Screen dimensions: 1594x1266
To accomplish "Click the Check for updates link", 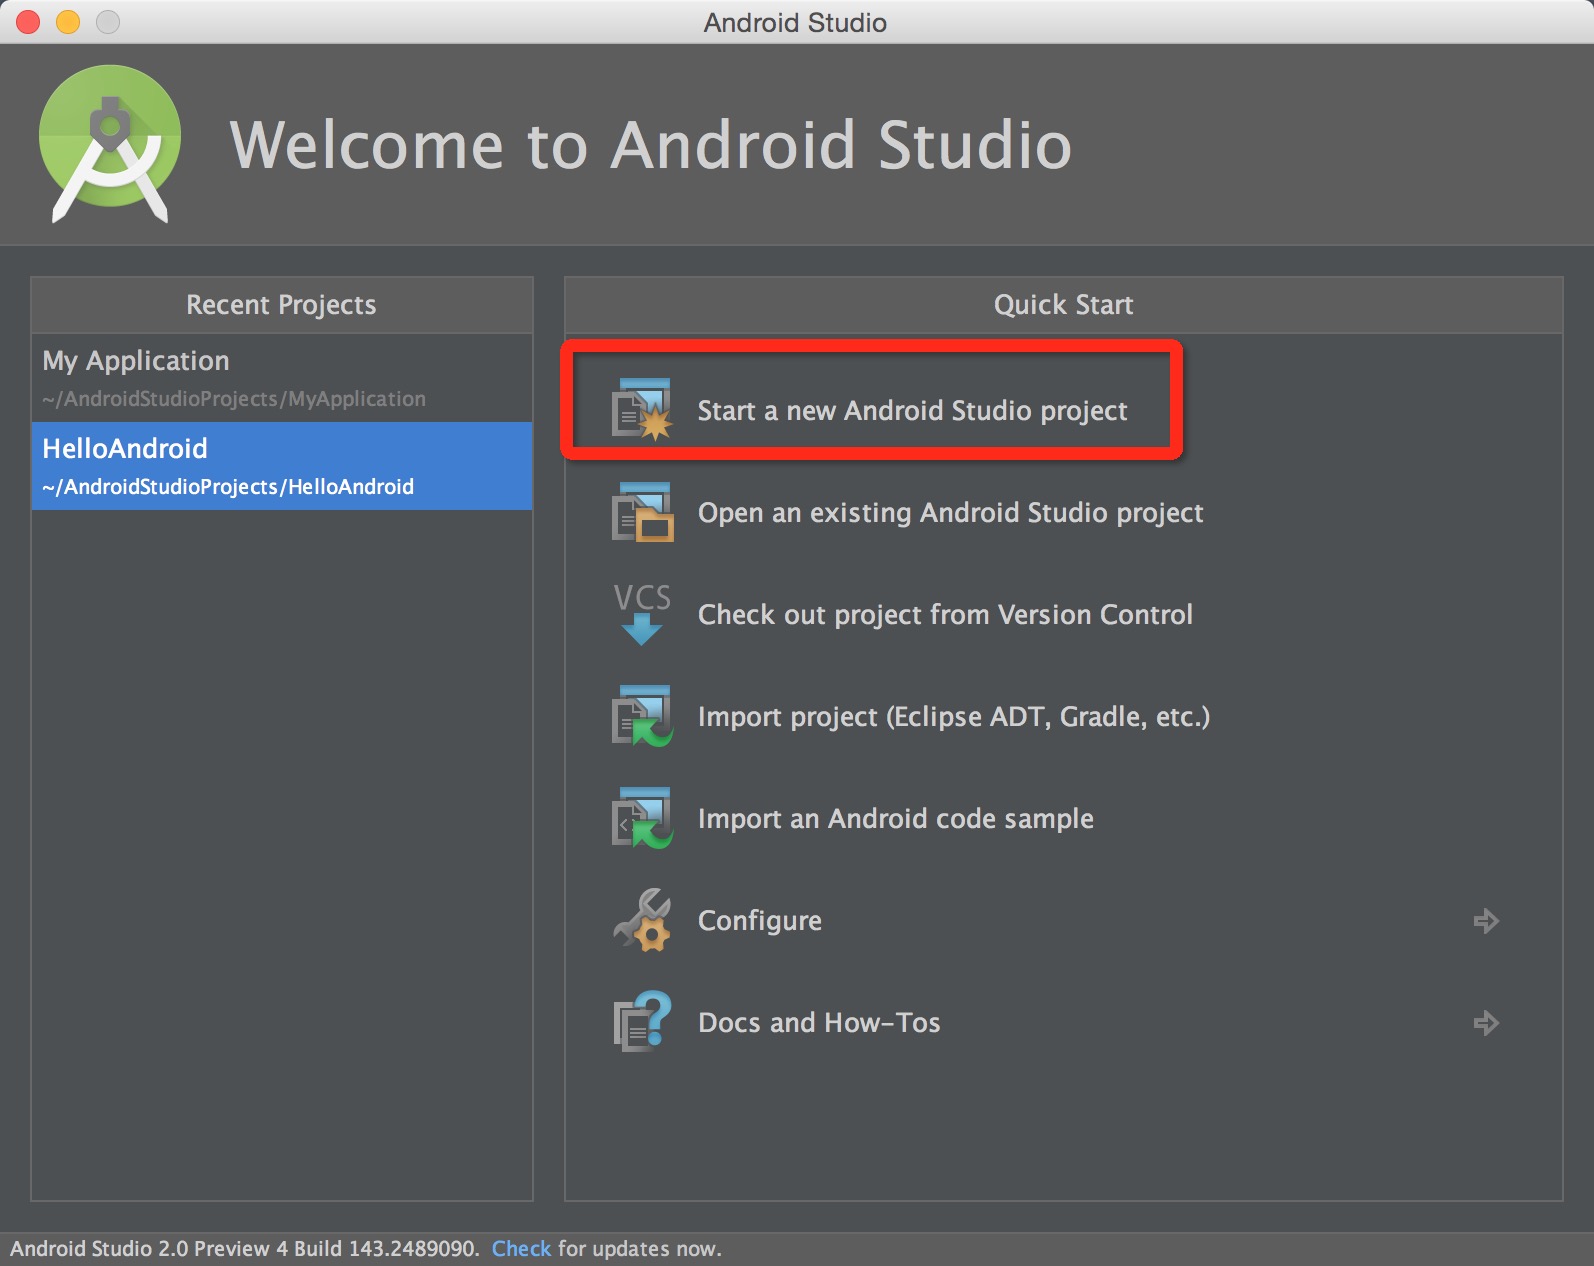I will 521,1249.
